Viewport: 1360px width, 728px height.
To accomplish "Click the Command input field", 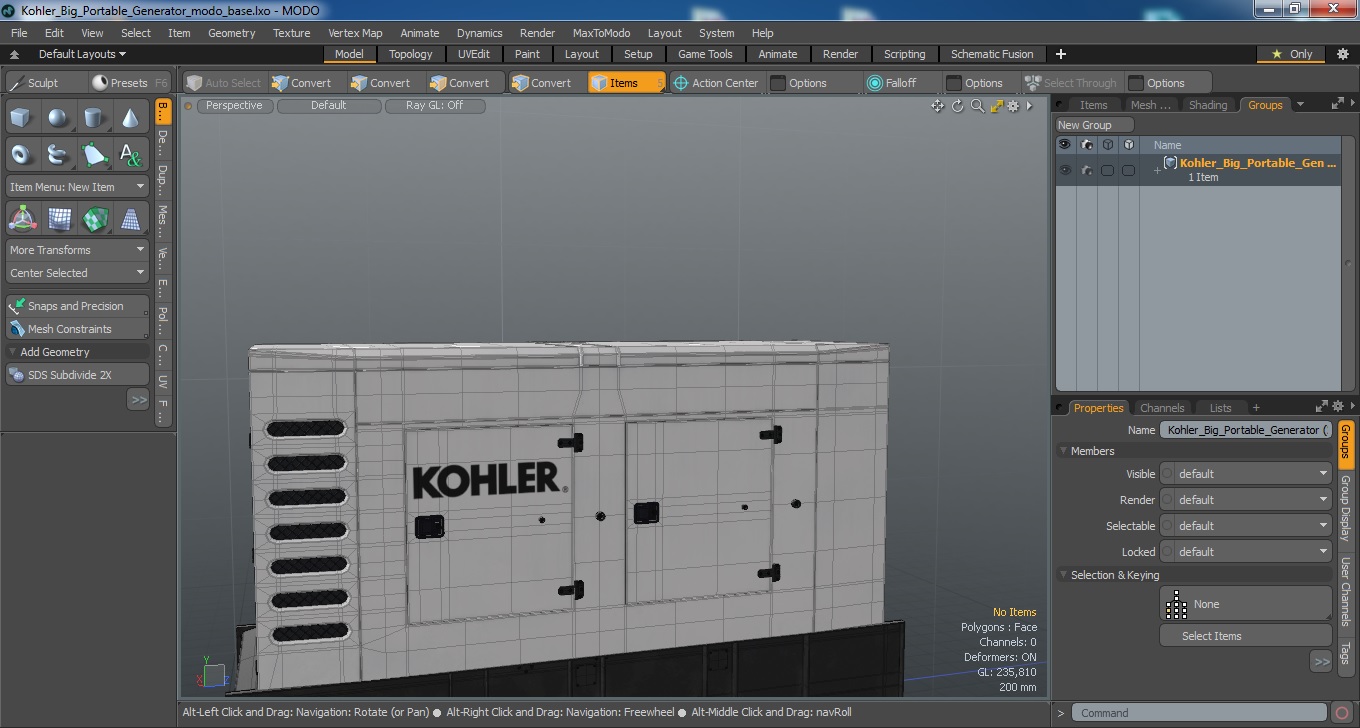I will point(1201,713).
